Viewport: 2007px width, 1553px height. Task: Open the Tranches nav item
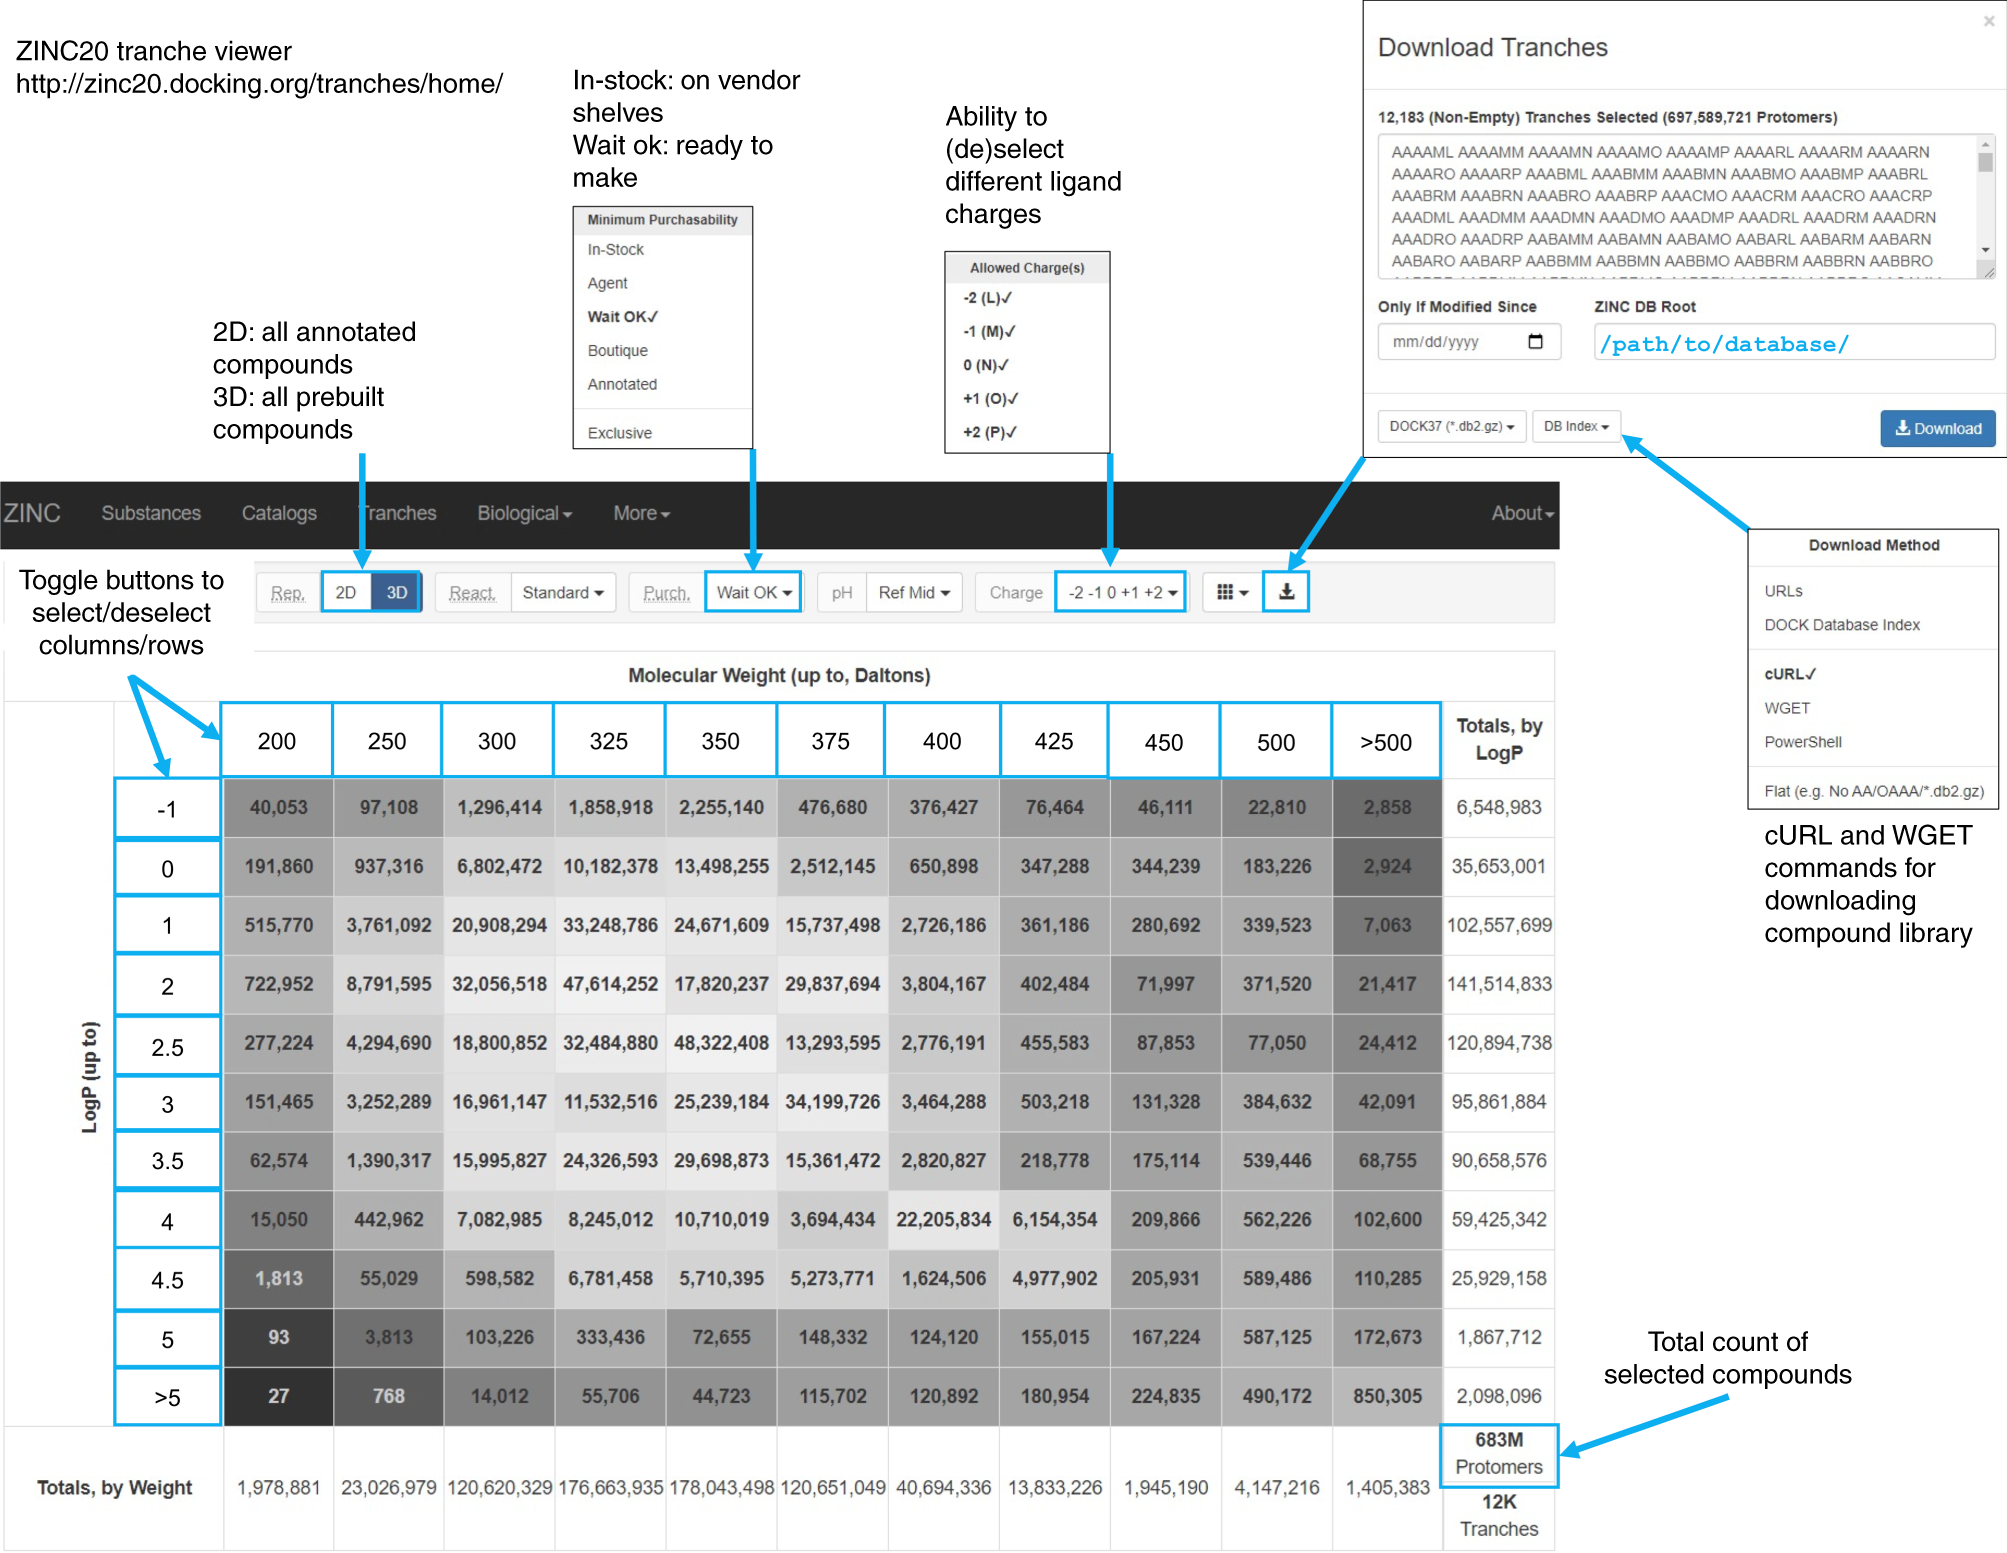(x=398, y=513)
